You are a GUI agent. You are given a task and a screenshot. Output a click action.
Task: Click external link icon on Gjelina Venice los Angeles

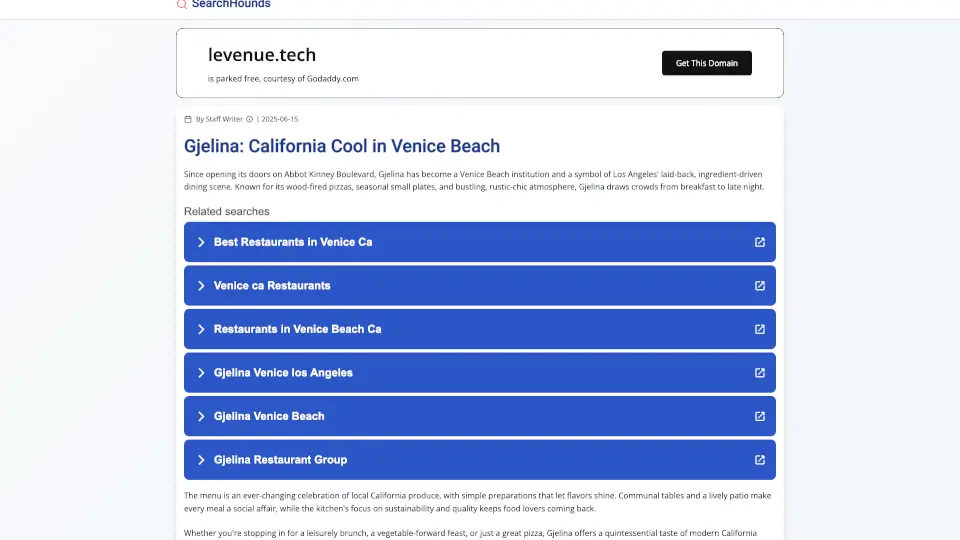(759, 373)
